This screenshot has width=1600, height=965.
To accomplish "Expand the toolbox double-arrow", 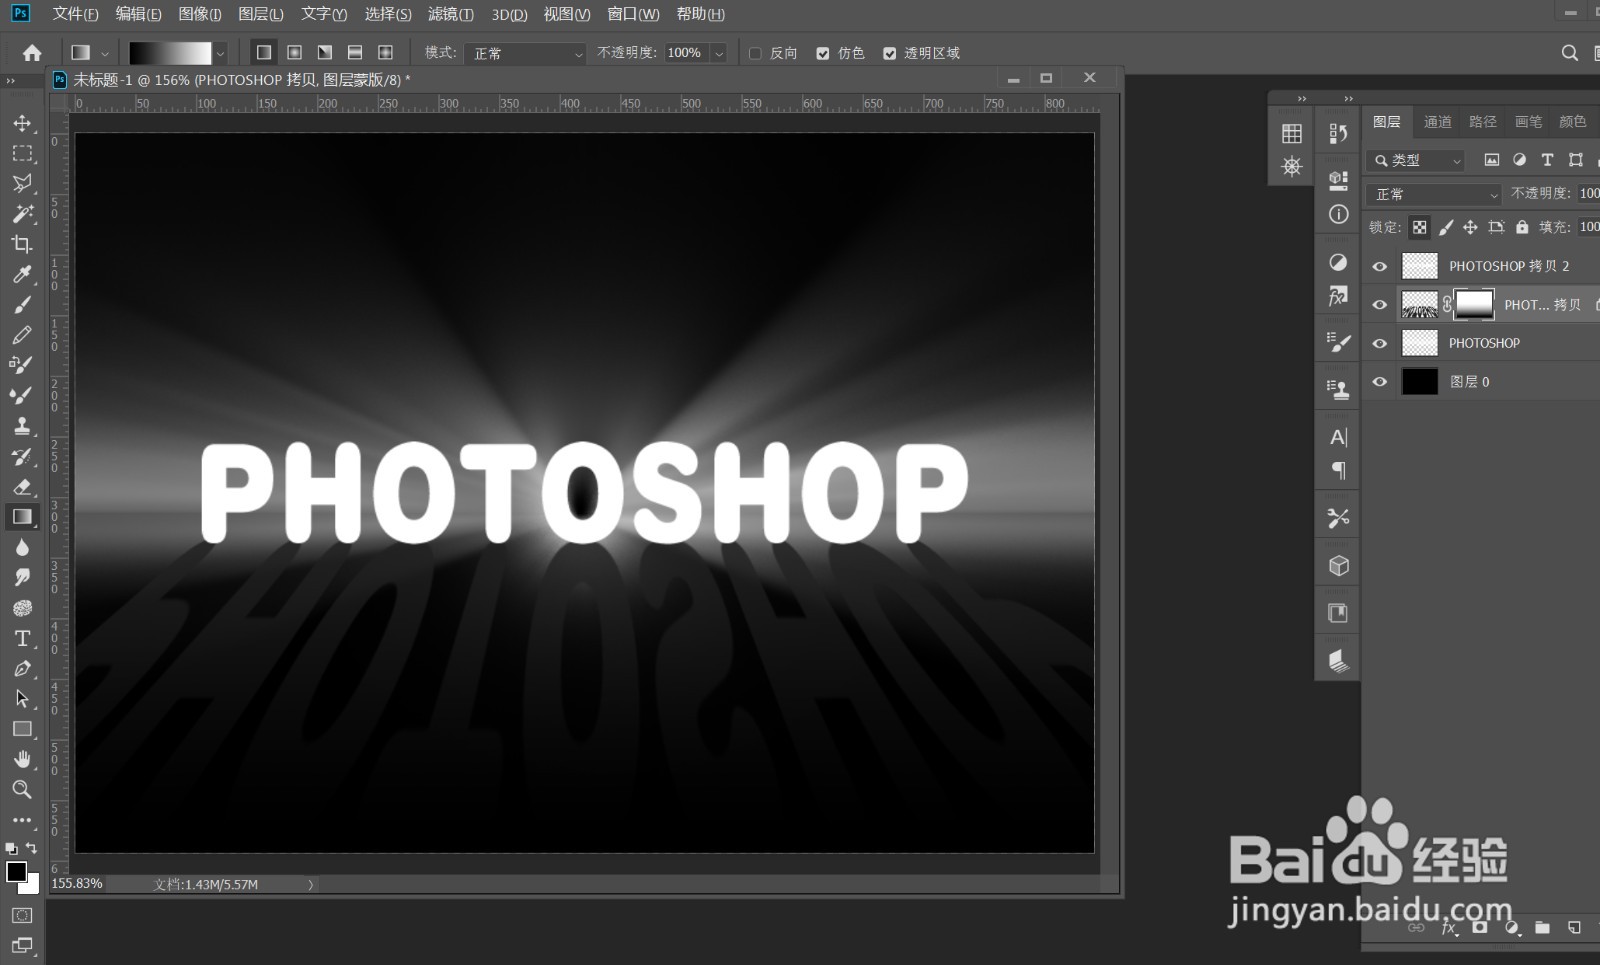I will 11,81.
